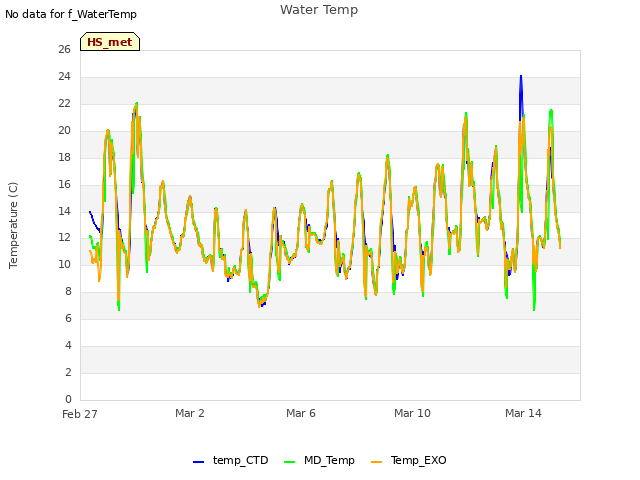Click the Mar 2 x-axis label
This screenshot has height=480, width=640.
[x=190, y=413]
